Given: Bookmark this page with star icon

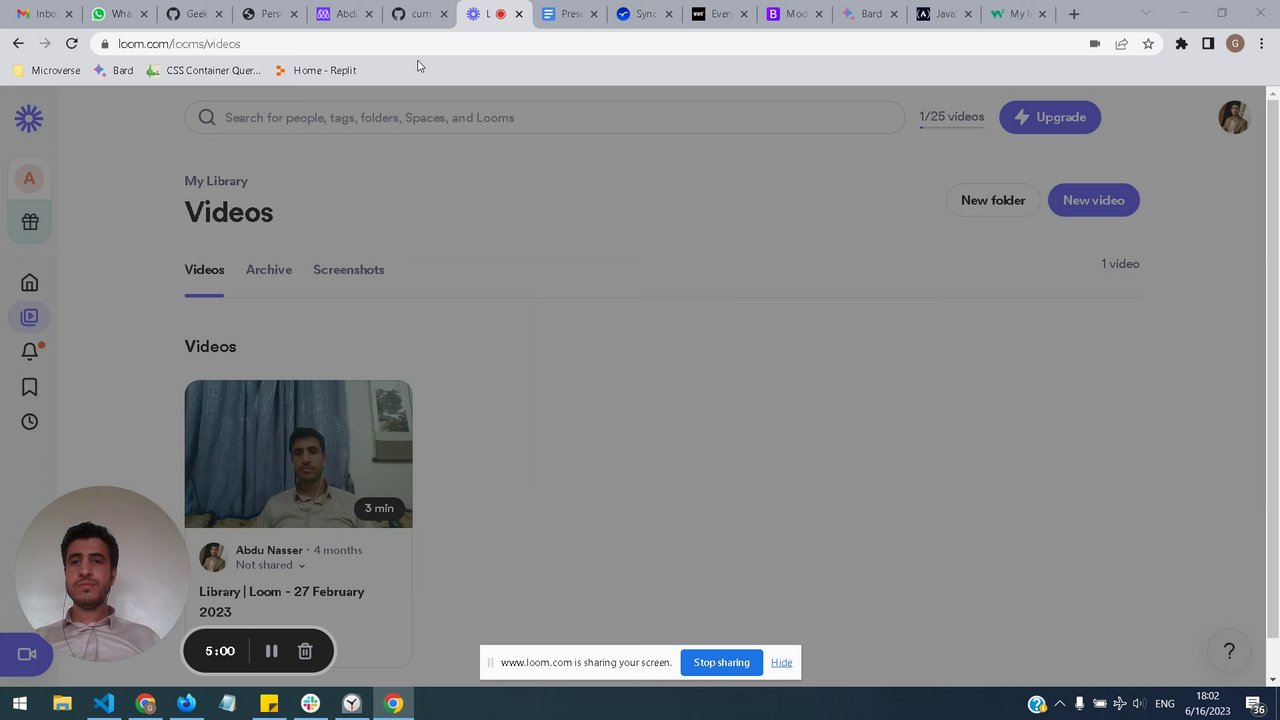Looking at the screenshot, I should (1148, 44).
